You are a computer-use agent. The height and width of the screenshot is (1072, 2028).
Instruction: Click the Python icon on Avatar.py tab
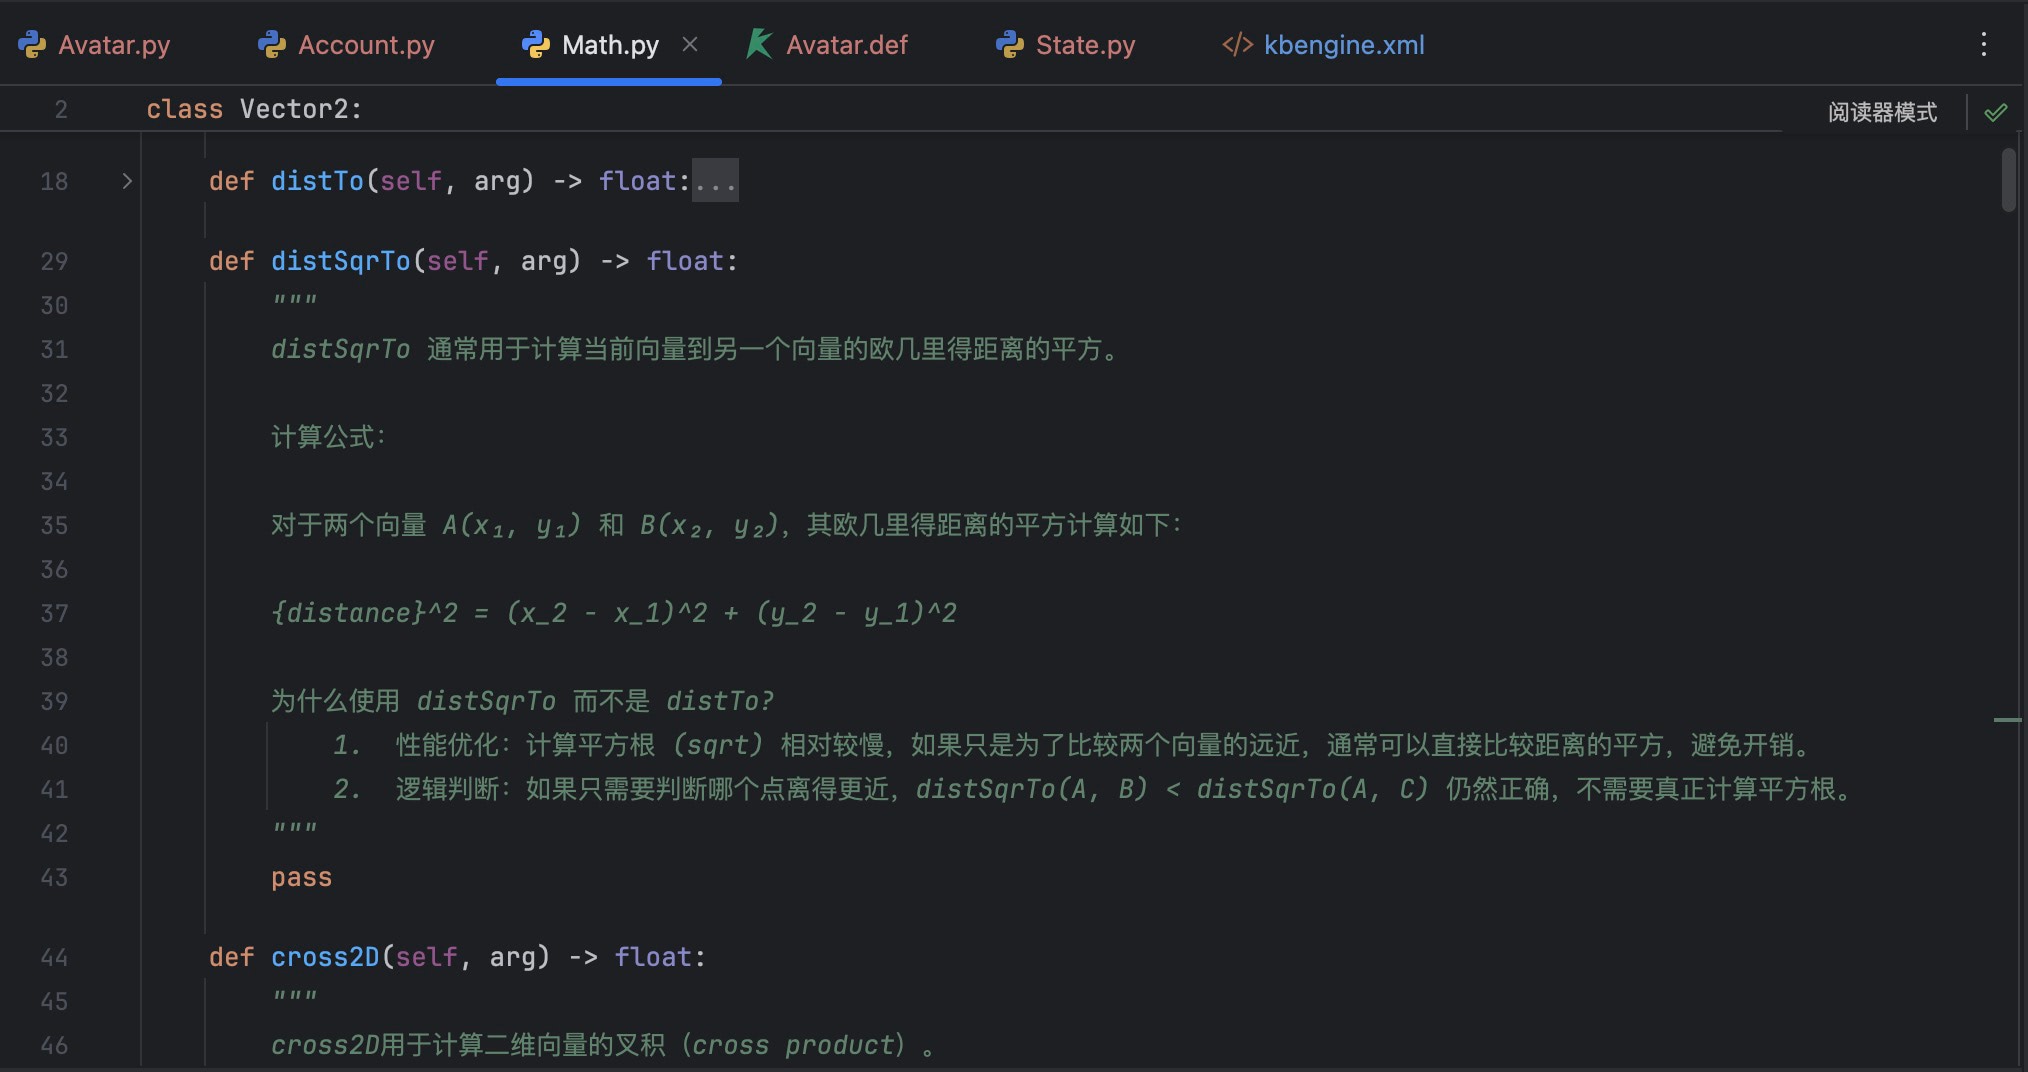32,45
